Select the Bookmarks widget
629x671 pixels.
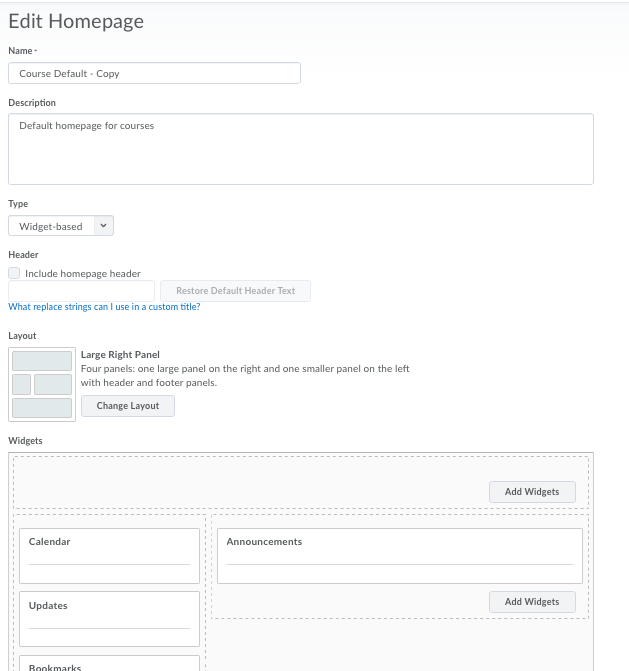point(109,664)
